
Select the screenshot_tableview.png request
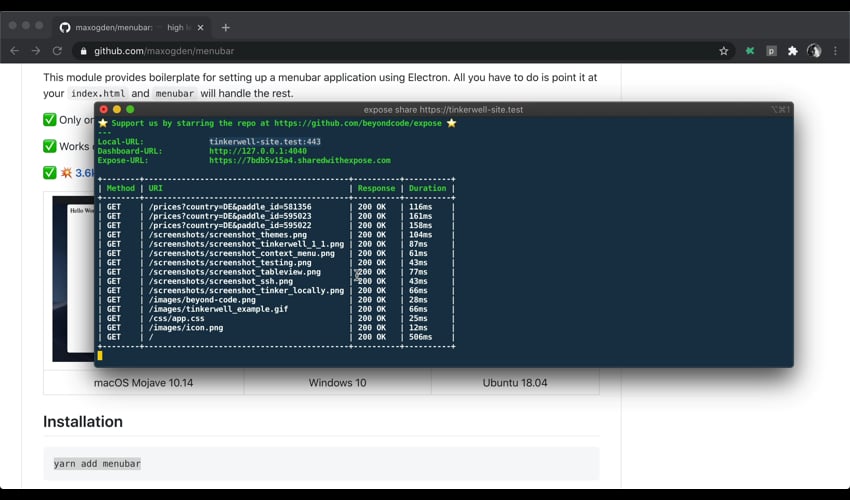point(276,272)
